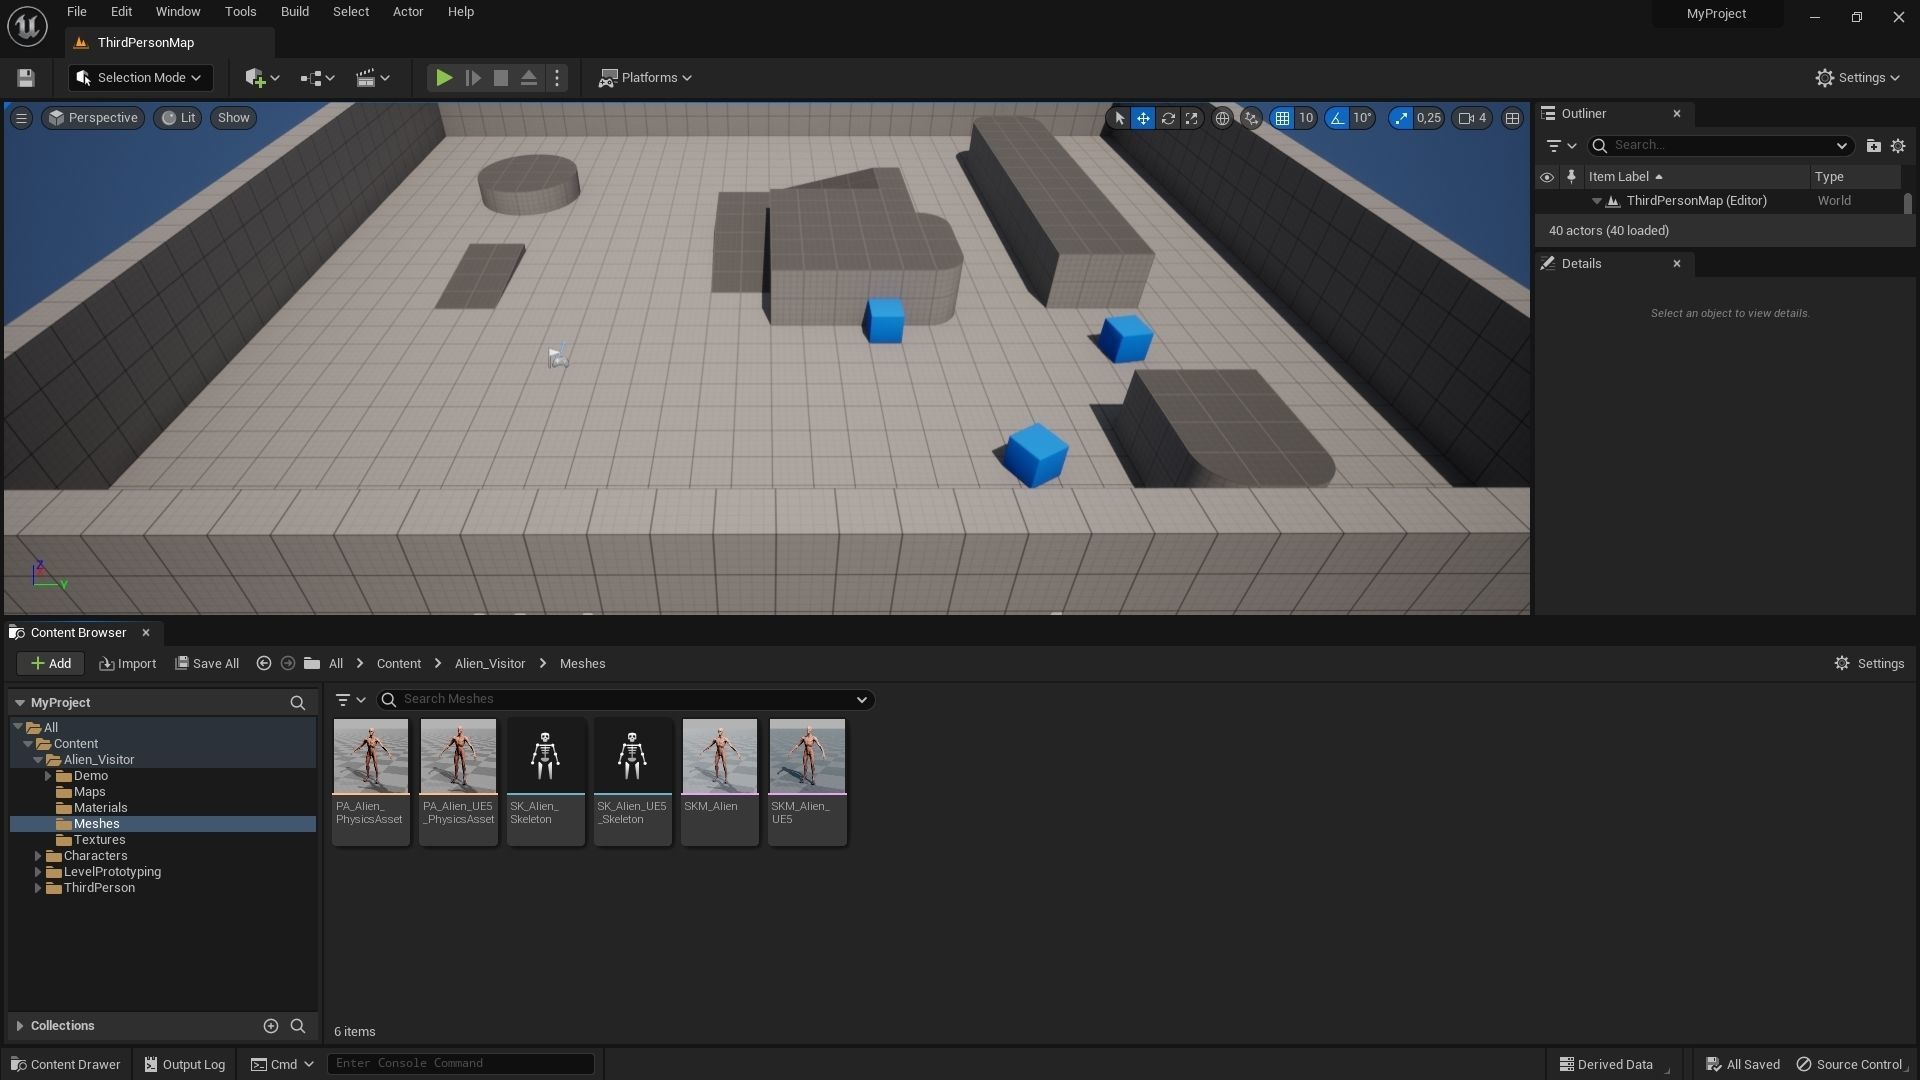Click Save All in Content Browser
Image resolution: width=1920 pixels, height=1080 pixels.
click(x=207, y=664)
